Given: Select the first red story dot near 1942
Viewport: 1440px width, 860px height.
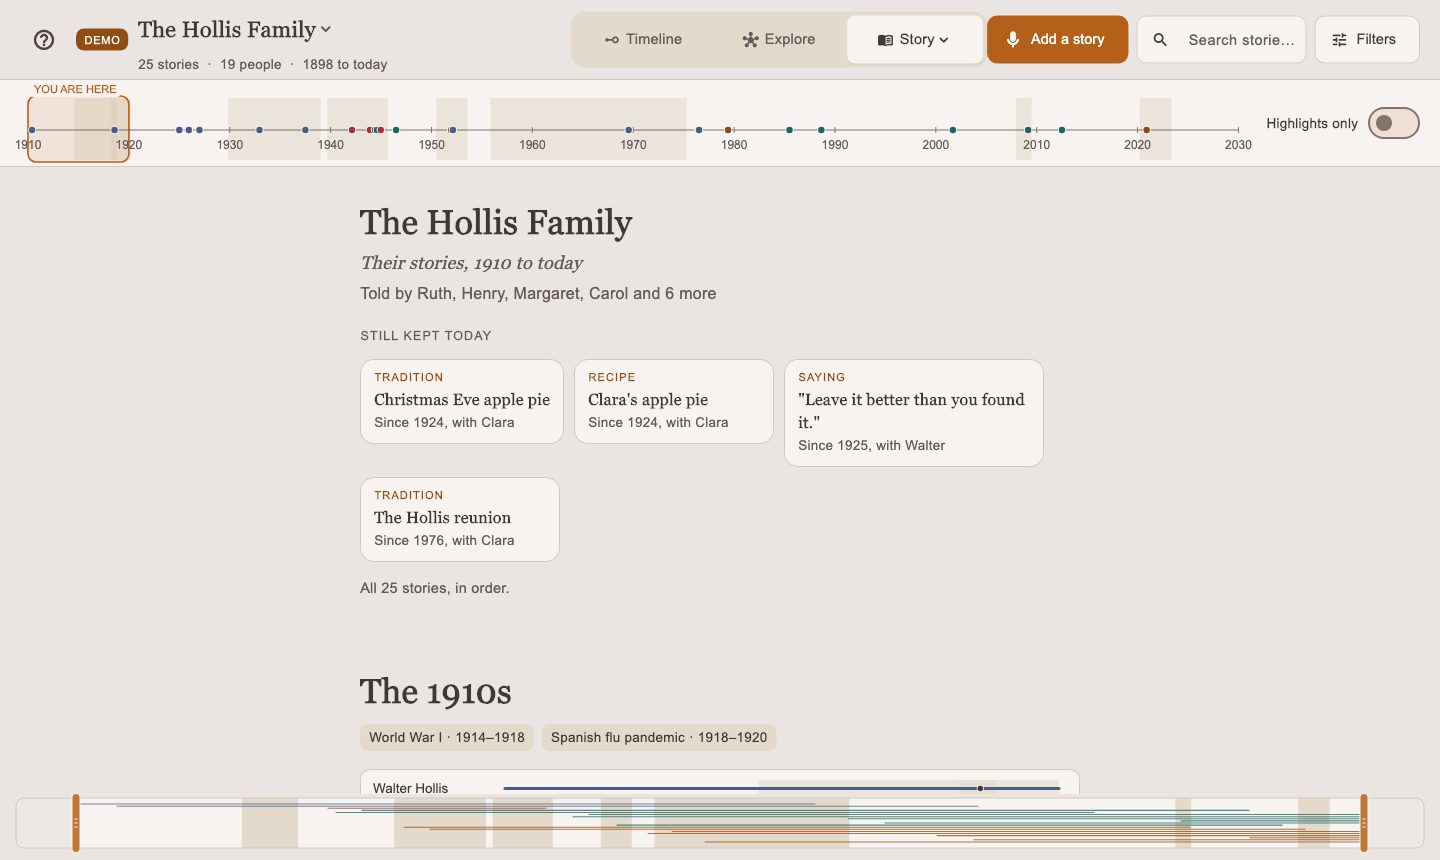Looking at the screenshot, I should (352, 130).
